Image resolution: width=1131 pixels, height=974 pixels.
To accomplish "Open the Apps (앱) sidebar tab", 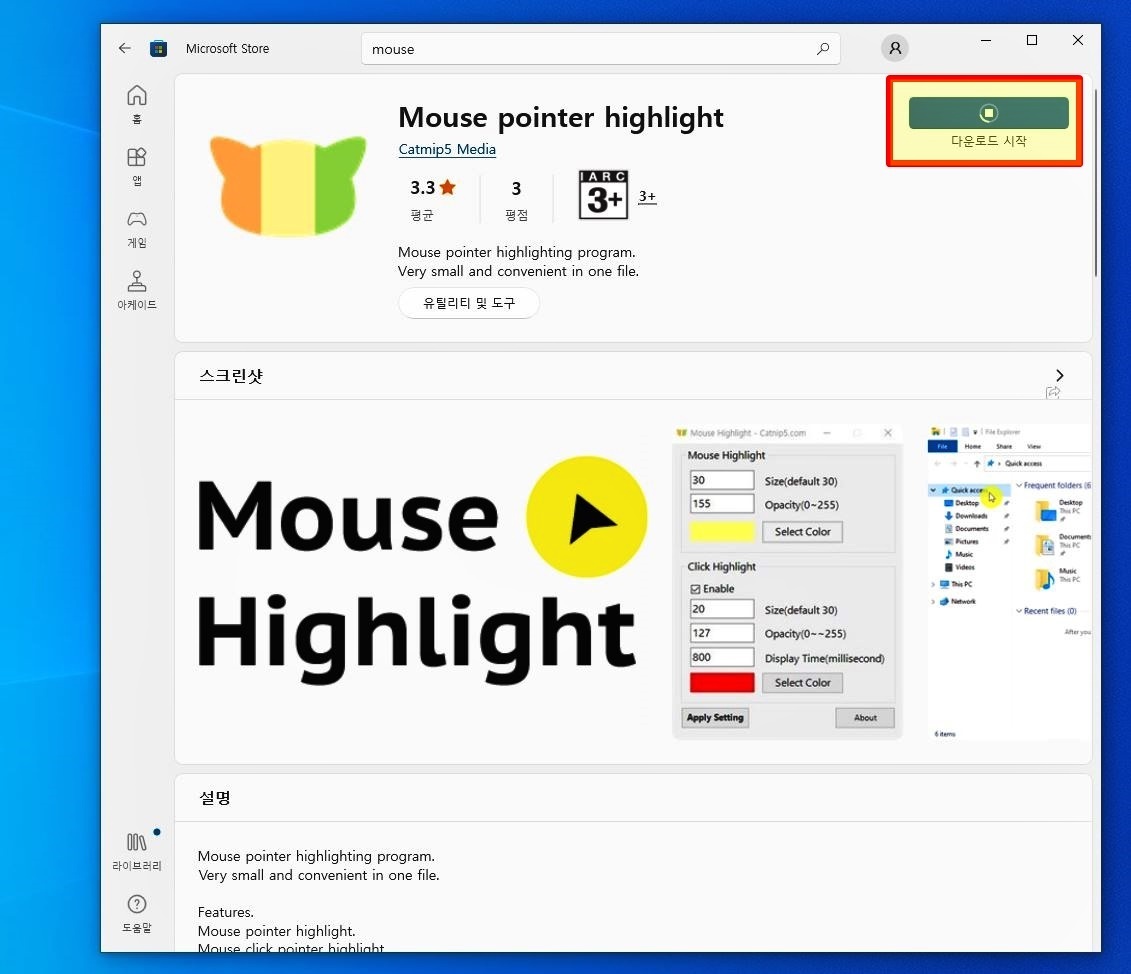I will (x=136, y=166).
